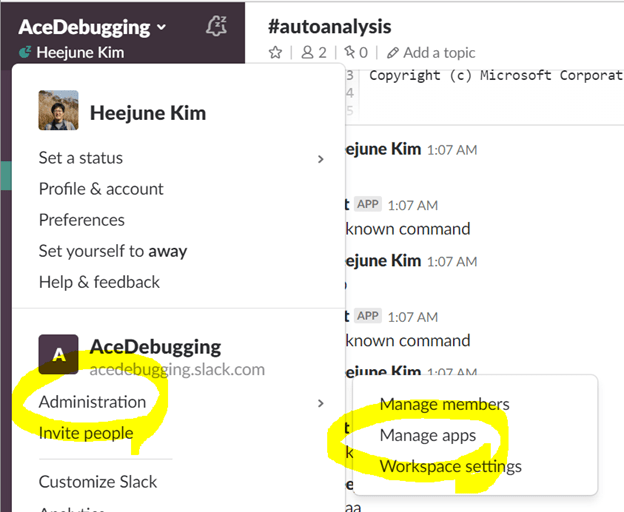Select Customize Slack
The width and height of the screenshot is (624, 512).
[x=98, y=482]
